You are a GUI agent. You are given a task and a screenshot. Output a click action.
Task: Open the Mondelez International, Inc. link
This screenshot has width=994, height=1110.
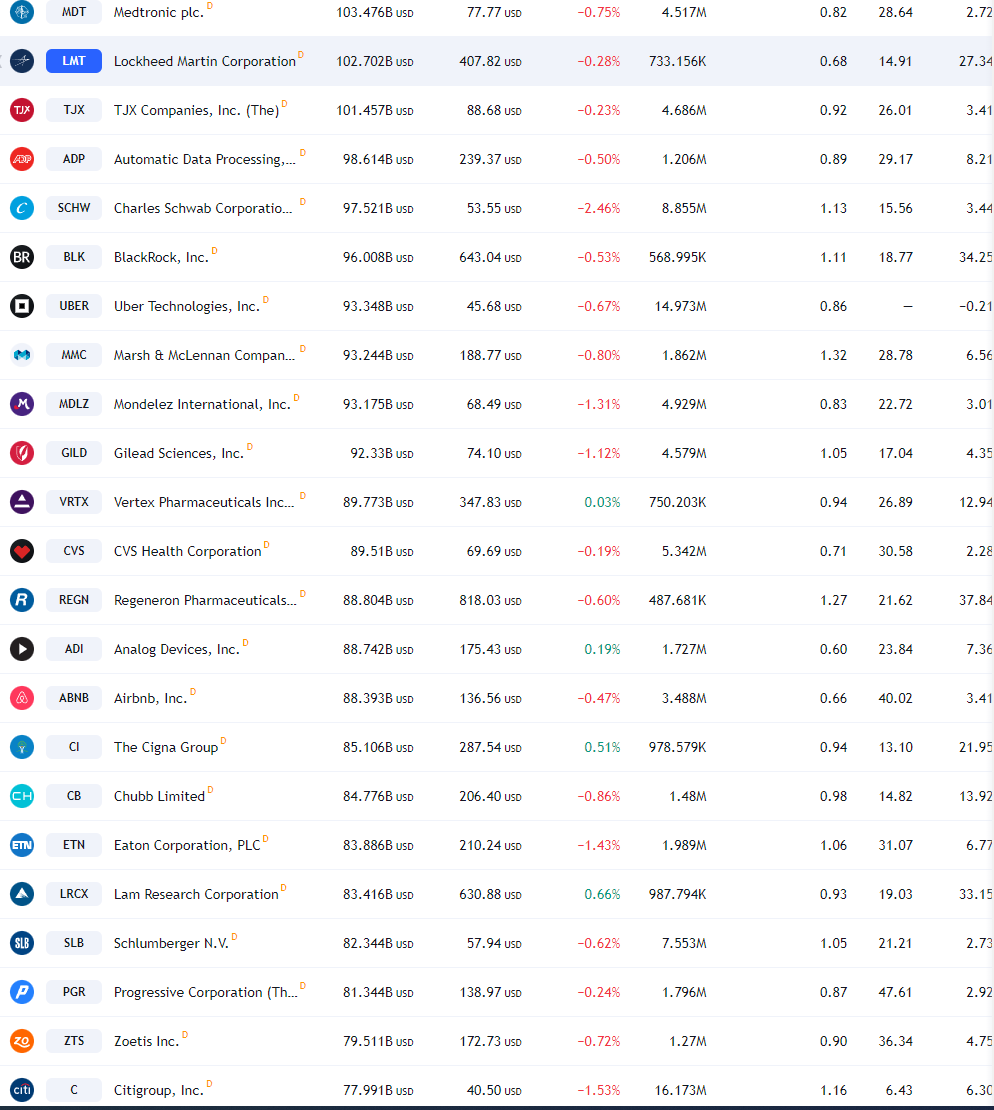click(202, 404)
